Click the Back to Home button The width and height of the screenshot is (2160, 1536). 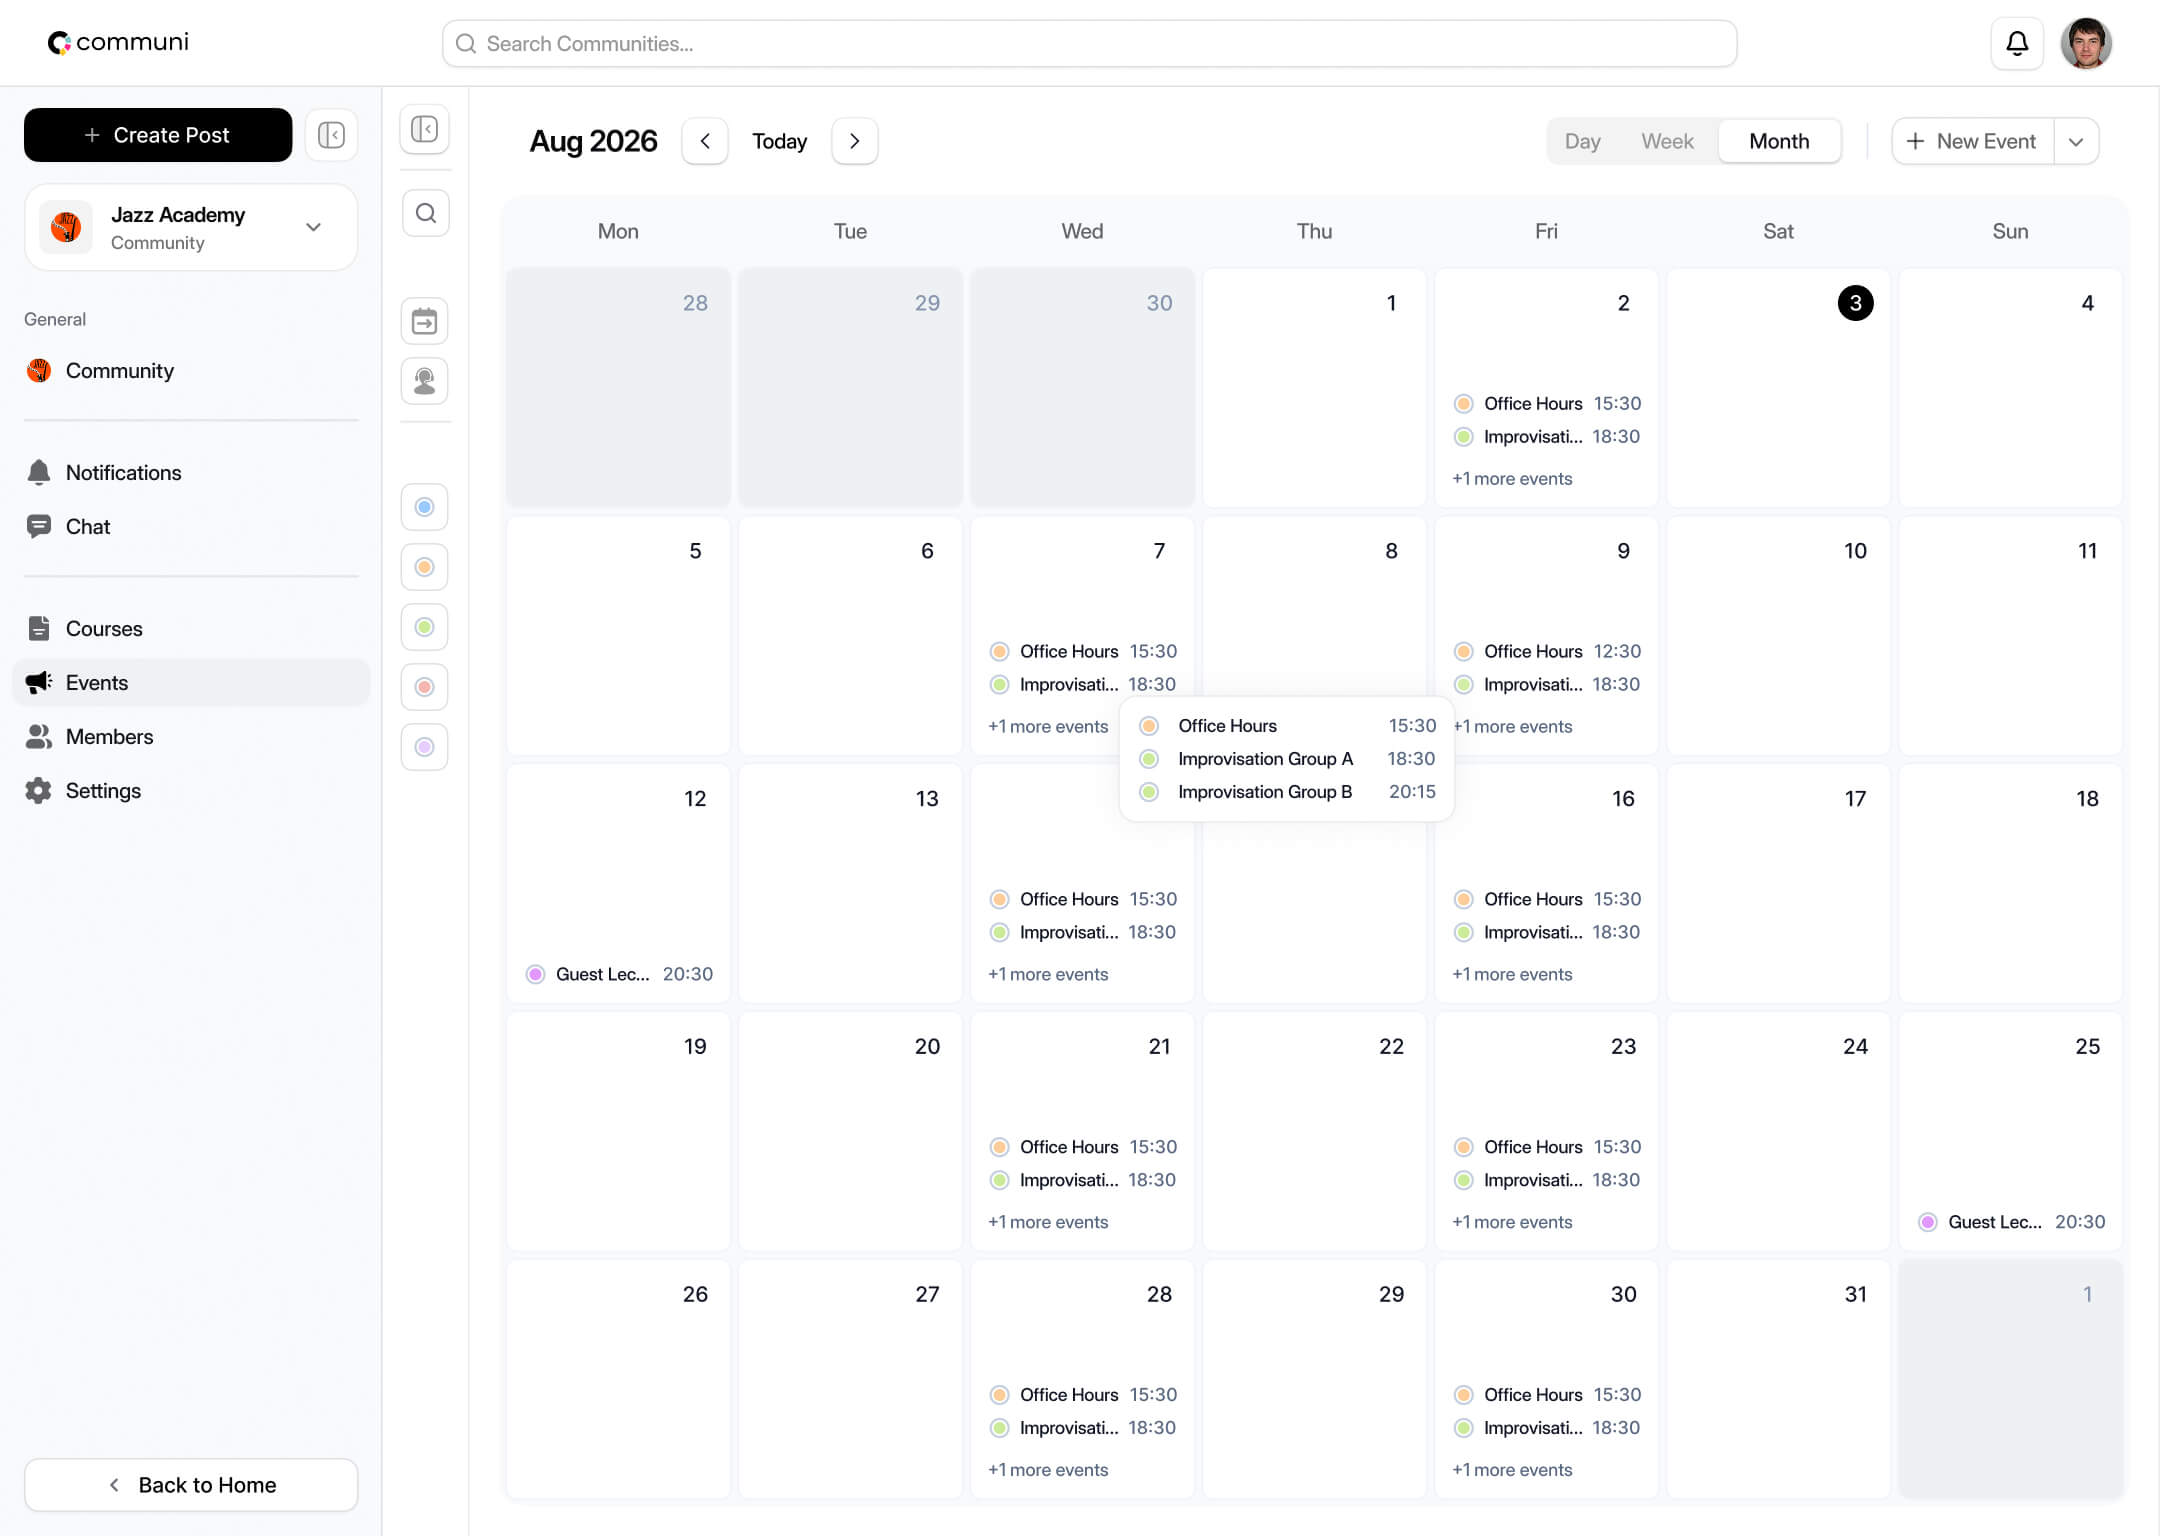[x=191, y=1485]
